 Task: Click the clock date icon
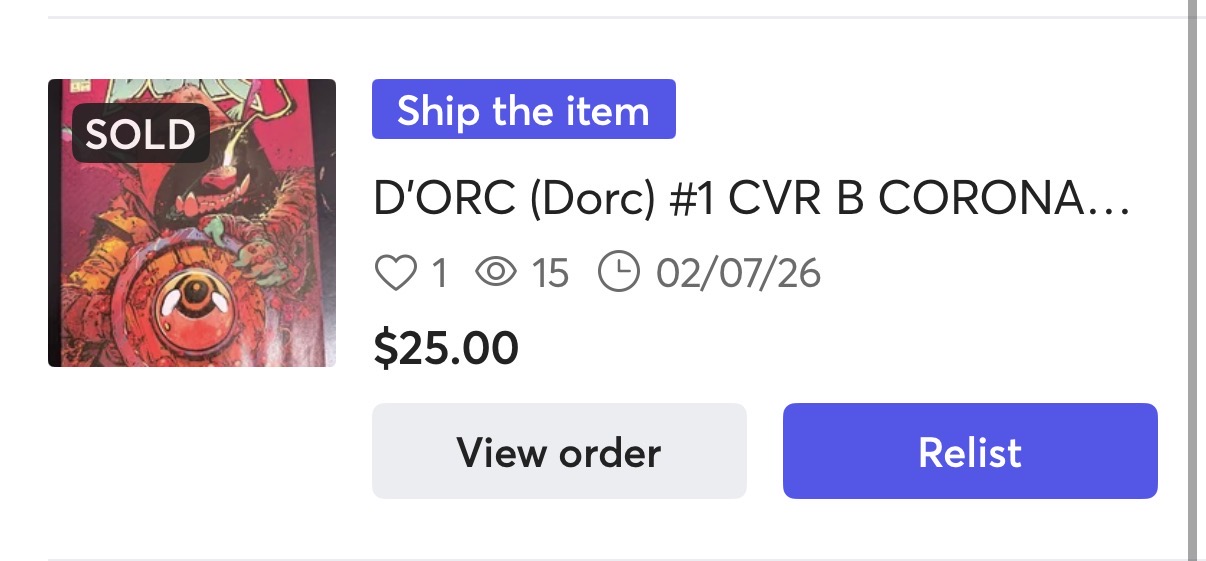tap(618, 272)
